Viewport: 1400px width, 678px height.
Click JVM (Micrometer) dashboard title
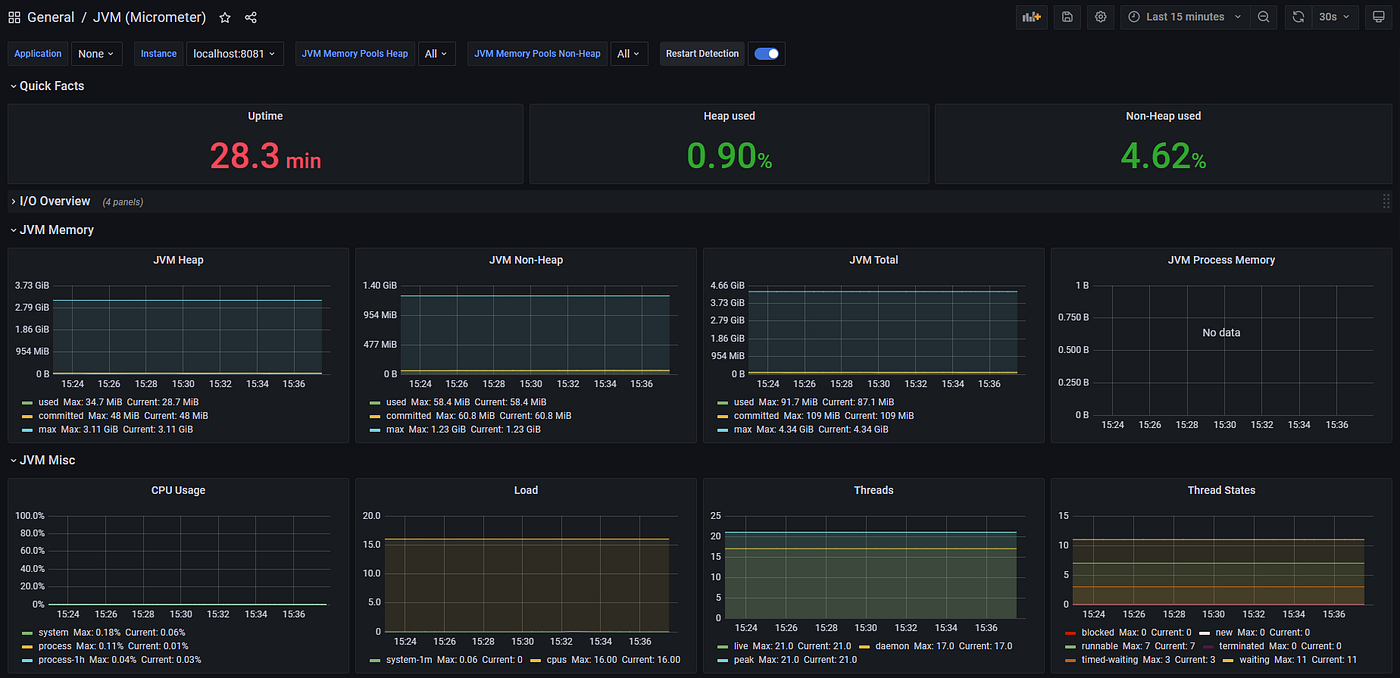[x=150, y=17]
